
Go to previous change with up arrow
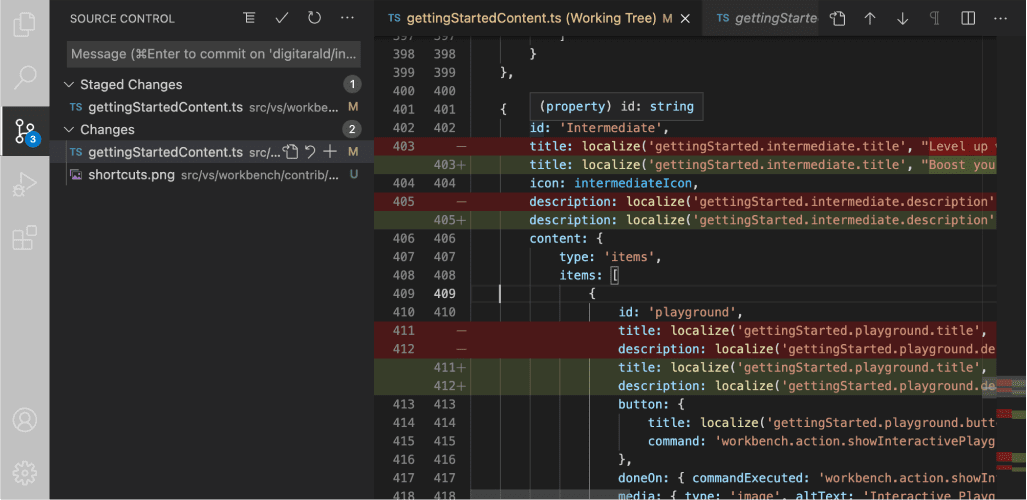(x=870, y=18)
